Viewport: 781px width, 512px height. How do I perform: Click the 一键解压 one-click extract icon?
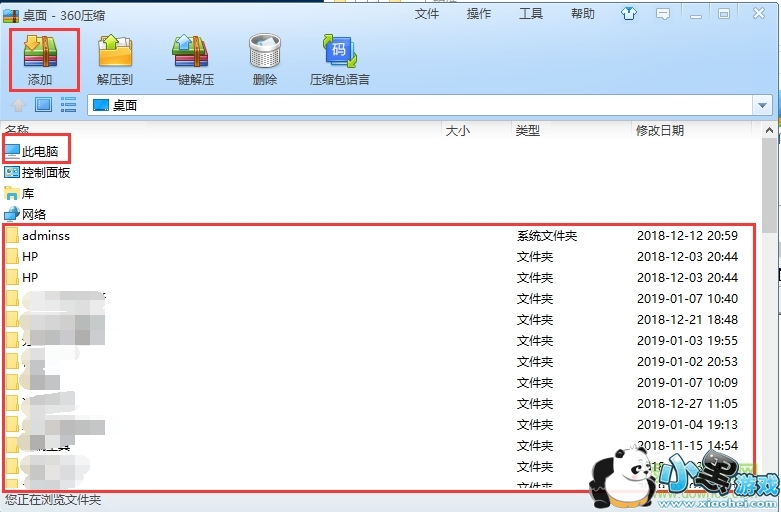[x=190, y=51]
